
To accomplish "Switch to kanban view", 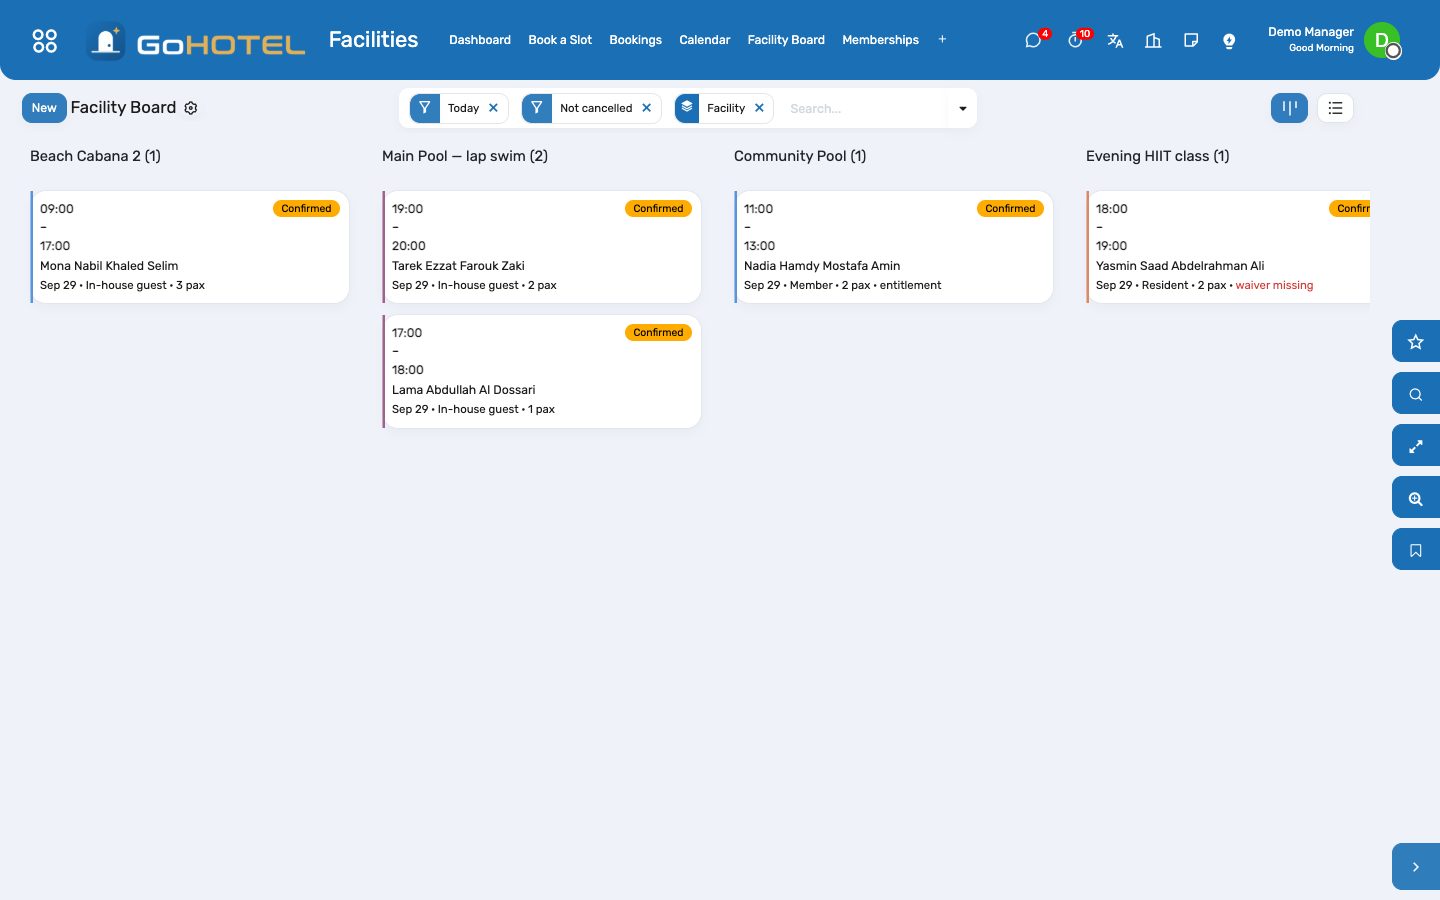I will pos(1289,108).
